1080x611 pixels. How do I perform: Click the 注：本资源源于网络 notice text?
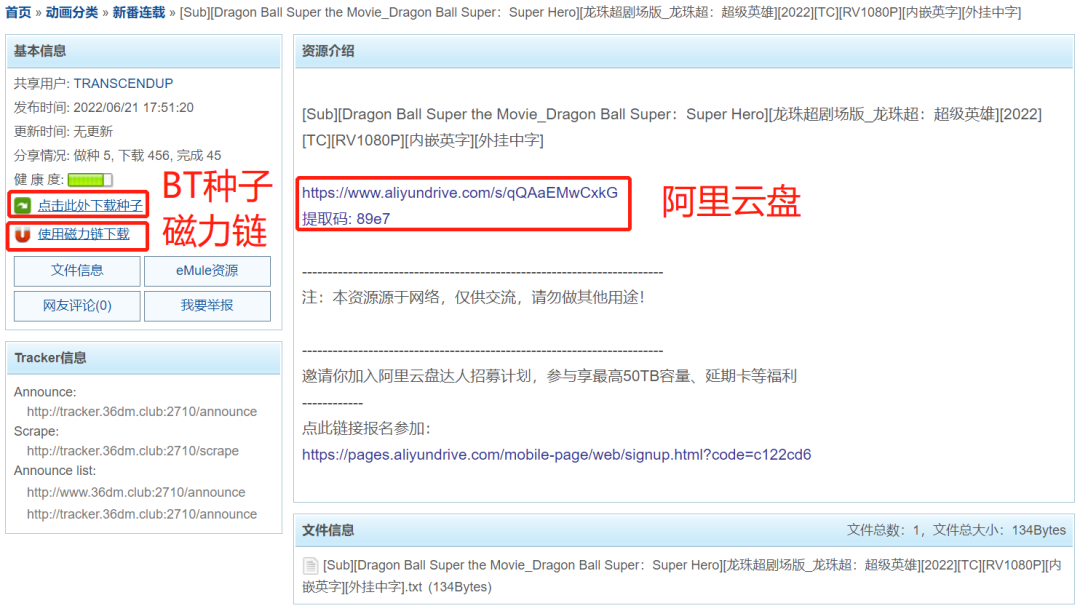click(x=474, y=298)
